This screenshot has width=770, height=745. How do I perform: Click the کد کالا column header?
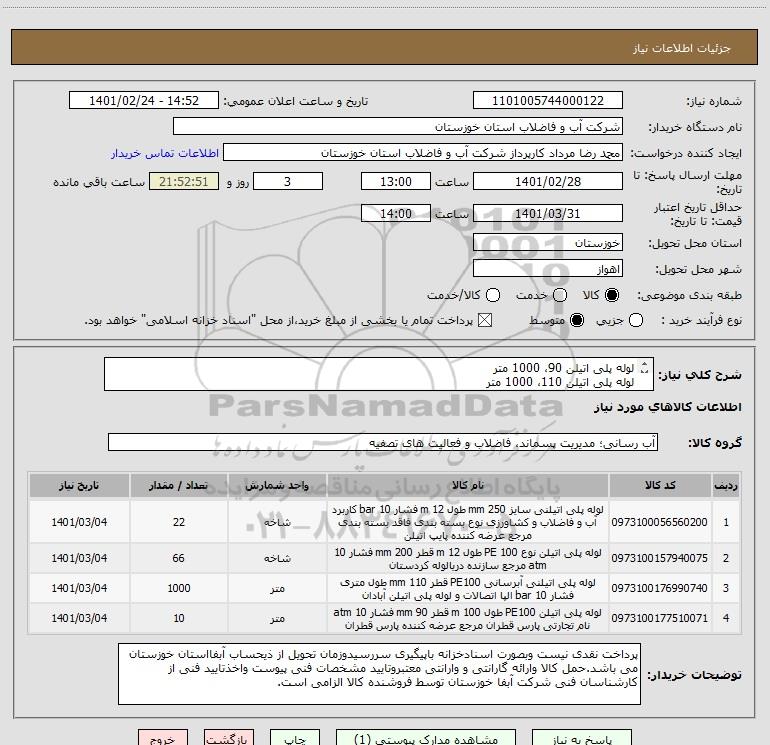coord(660,485)
